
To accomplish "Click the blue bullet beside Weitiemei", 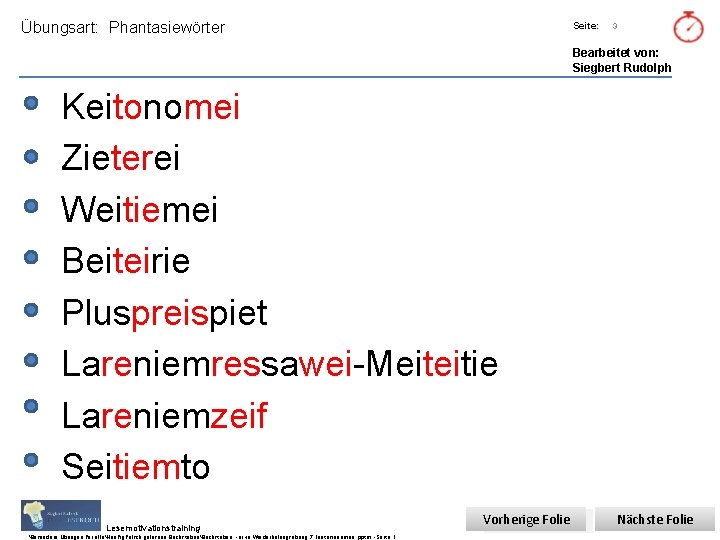I will [x=32, y=207].
